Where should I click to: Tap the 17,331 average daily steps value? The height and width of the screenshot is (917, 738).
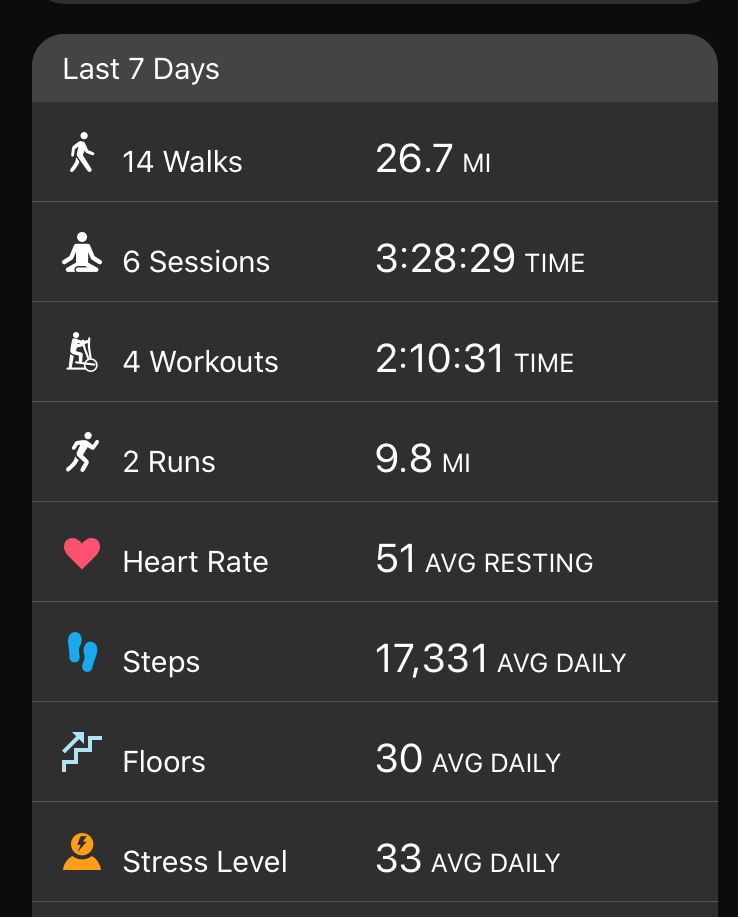coord(501,659)
